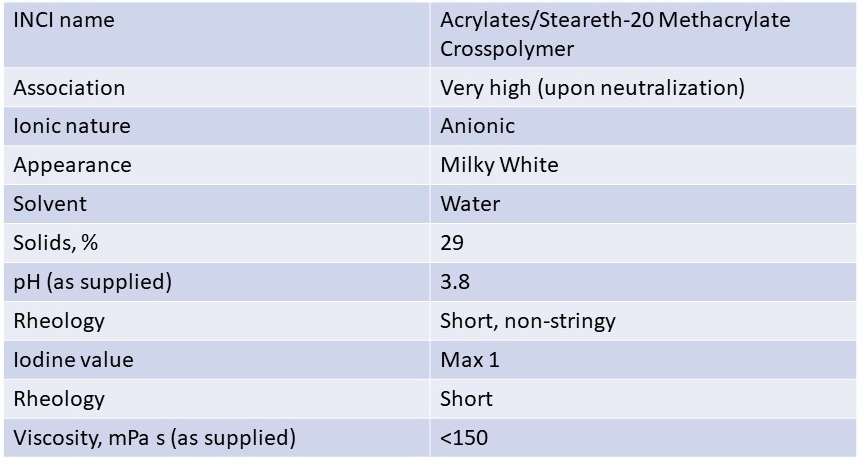Click the "Ionic nature" label cell

(72, 126)
